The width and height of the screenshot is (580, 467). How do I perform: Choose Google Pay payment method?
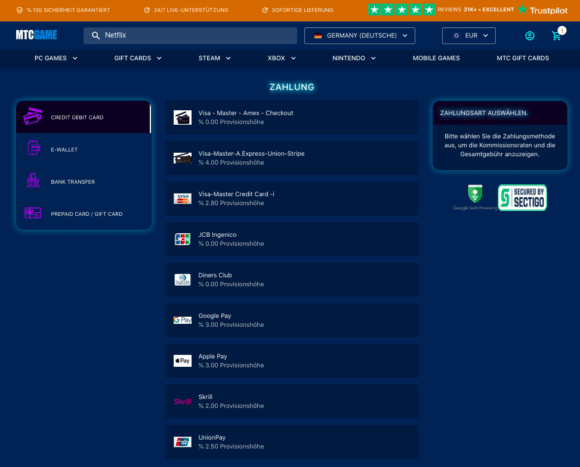pyautogui.click(x=292, y=320)
